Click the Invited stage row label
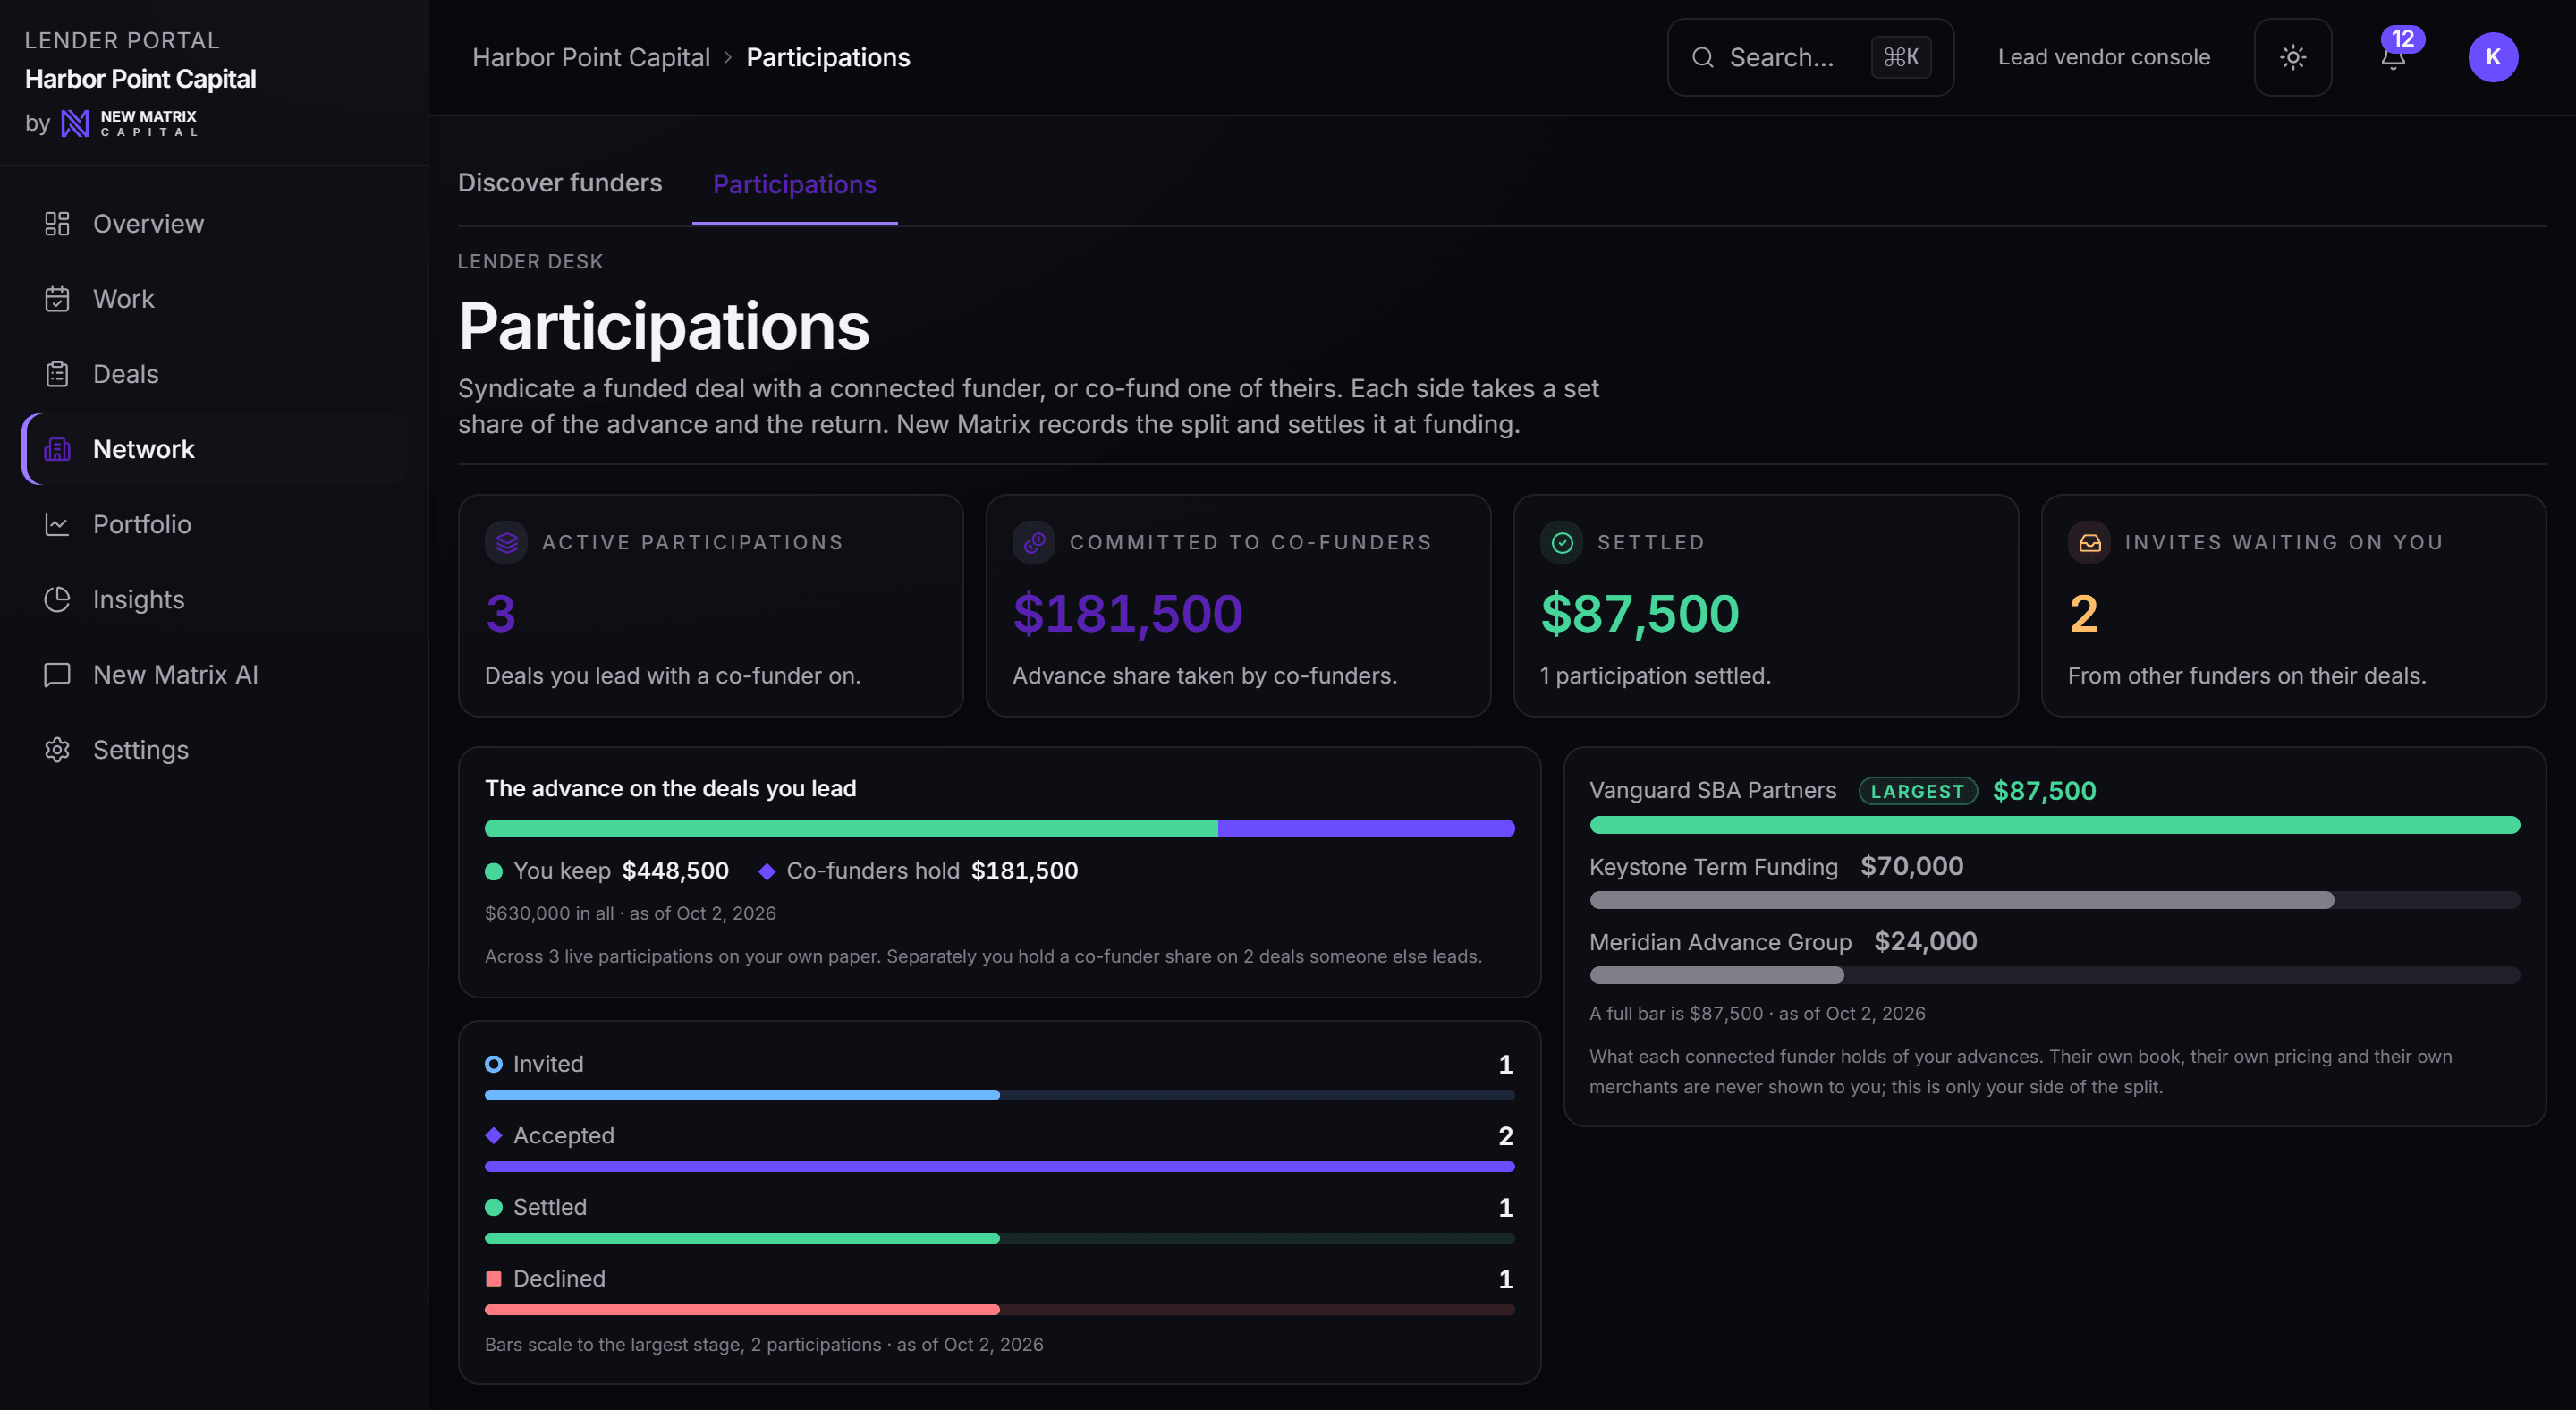Viewport: 2576px width, 1410px height. (x=548, y=1064)
